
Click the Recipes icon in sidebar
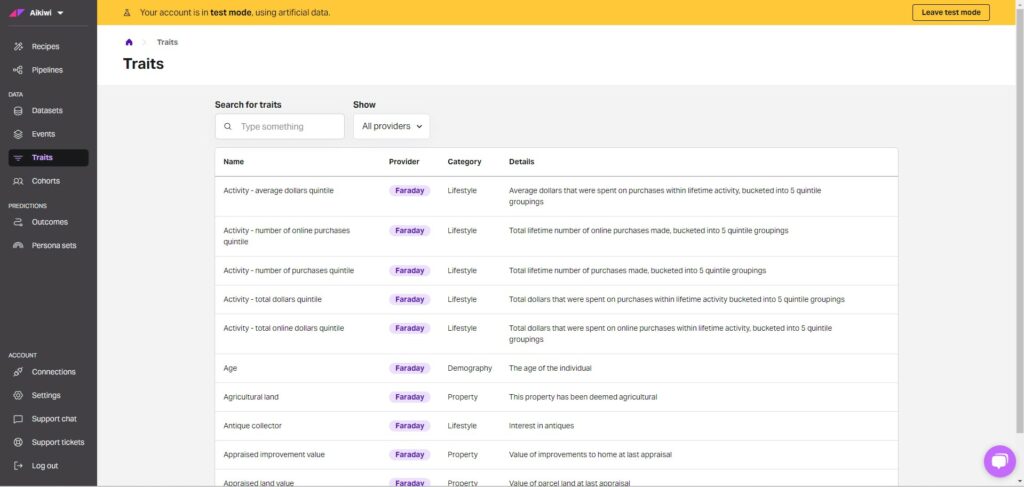pos(18,47)
